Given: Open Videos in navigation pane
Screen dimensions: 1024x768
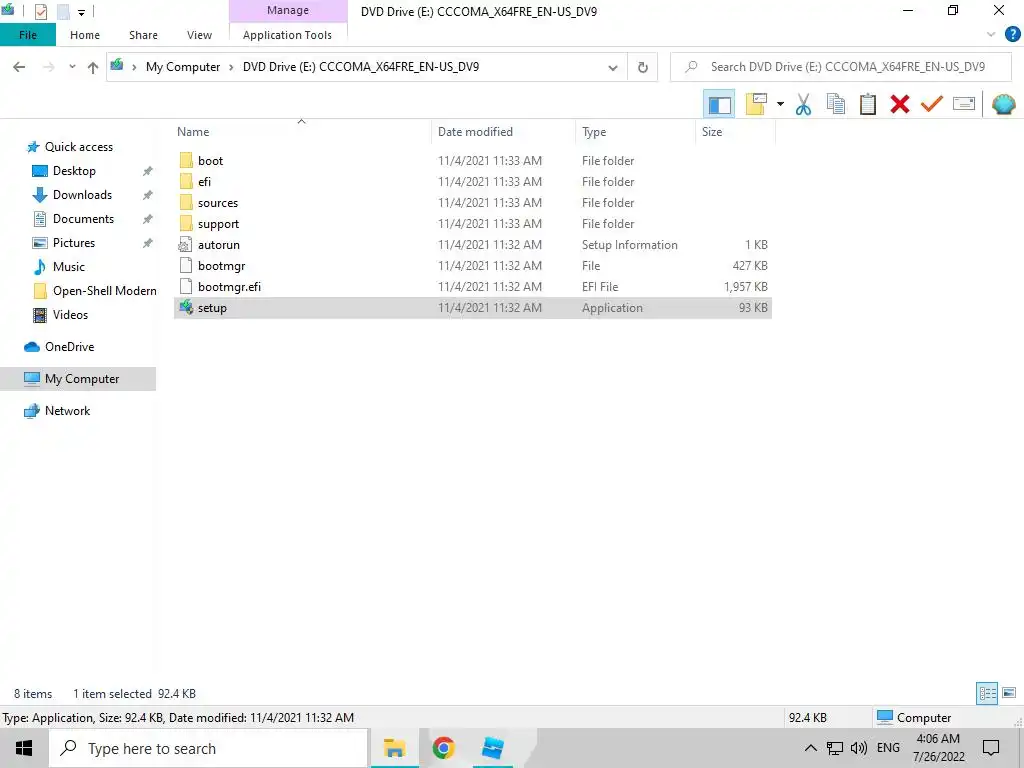Looking at the screenshot, I should tap(70, 315).
